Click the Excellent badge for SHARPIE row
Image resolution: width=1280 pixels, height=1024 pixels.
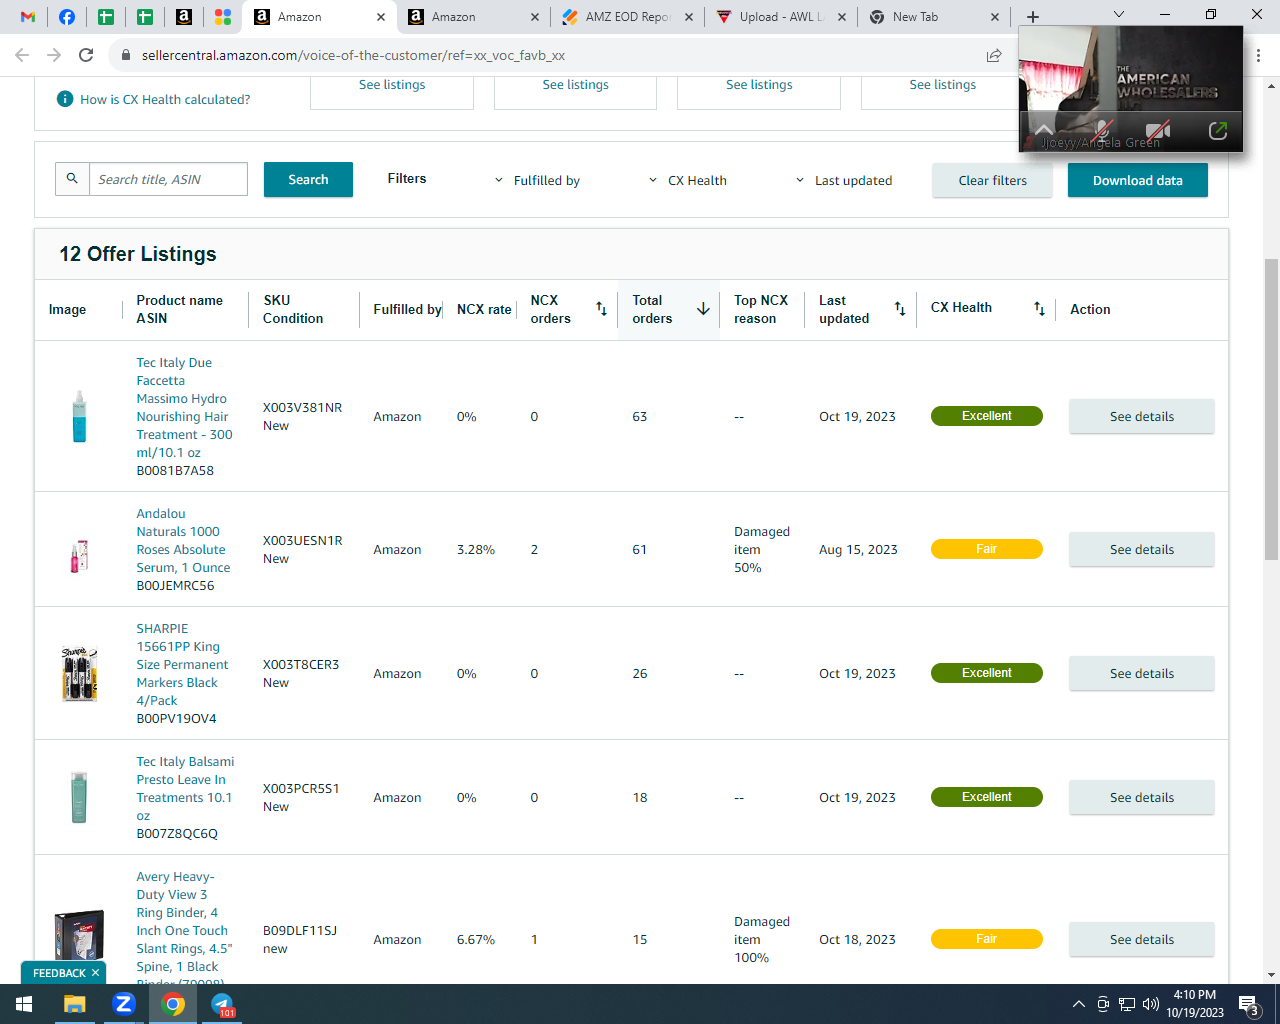point(987,673)
